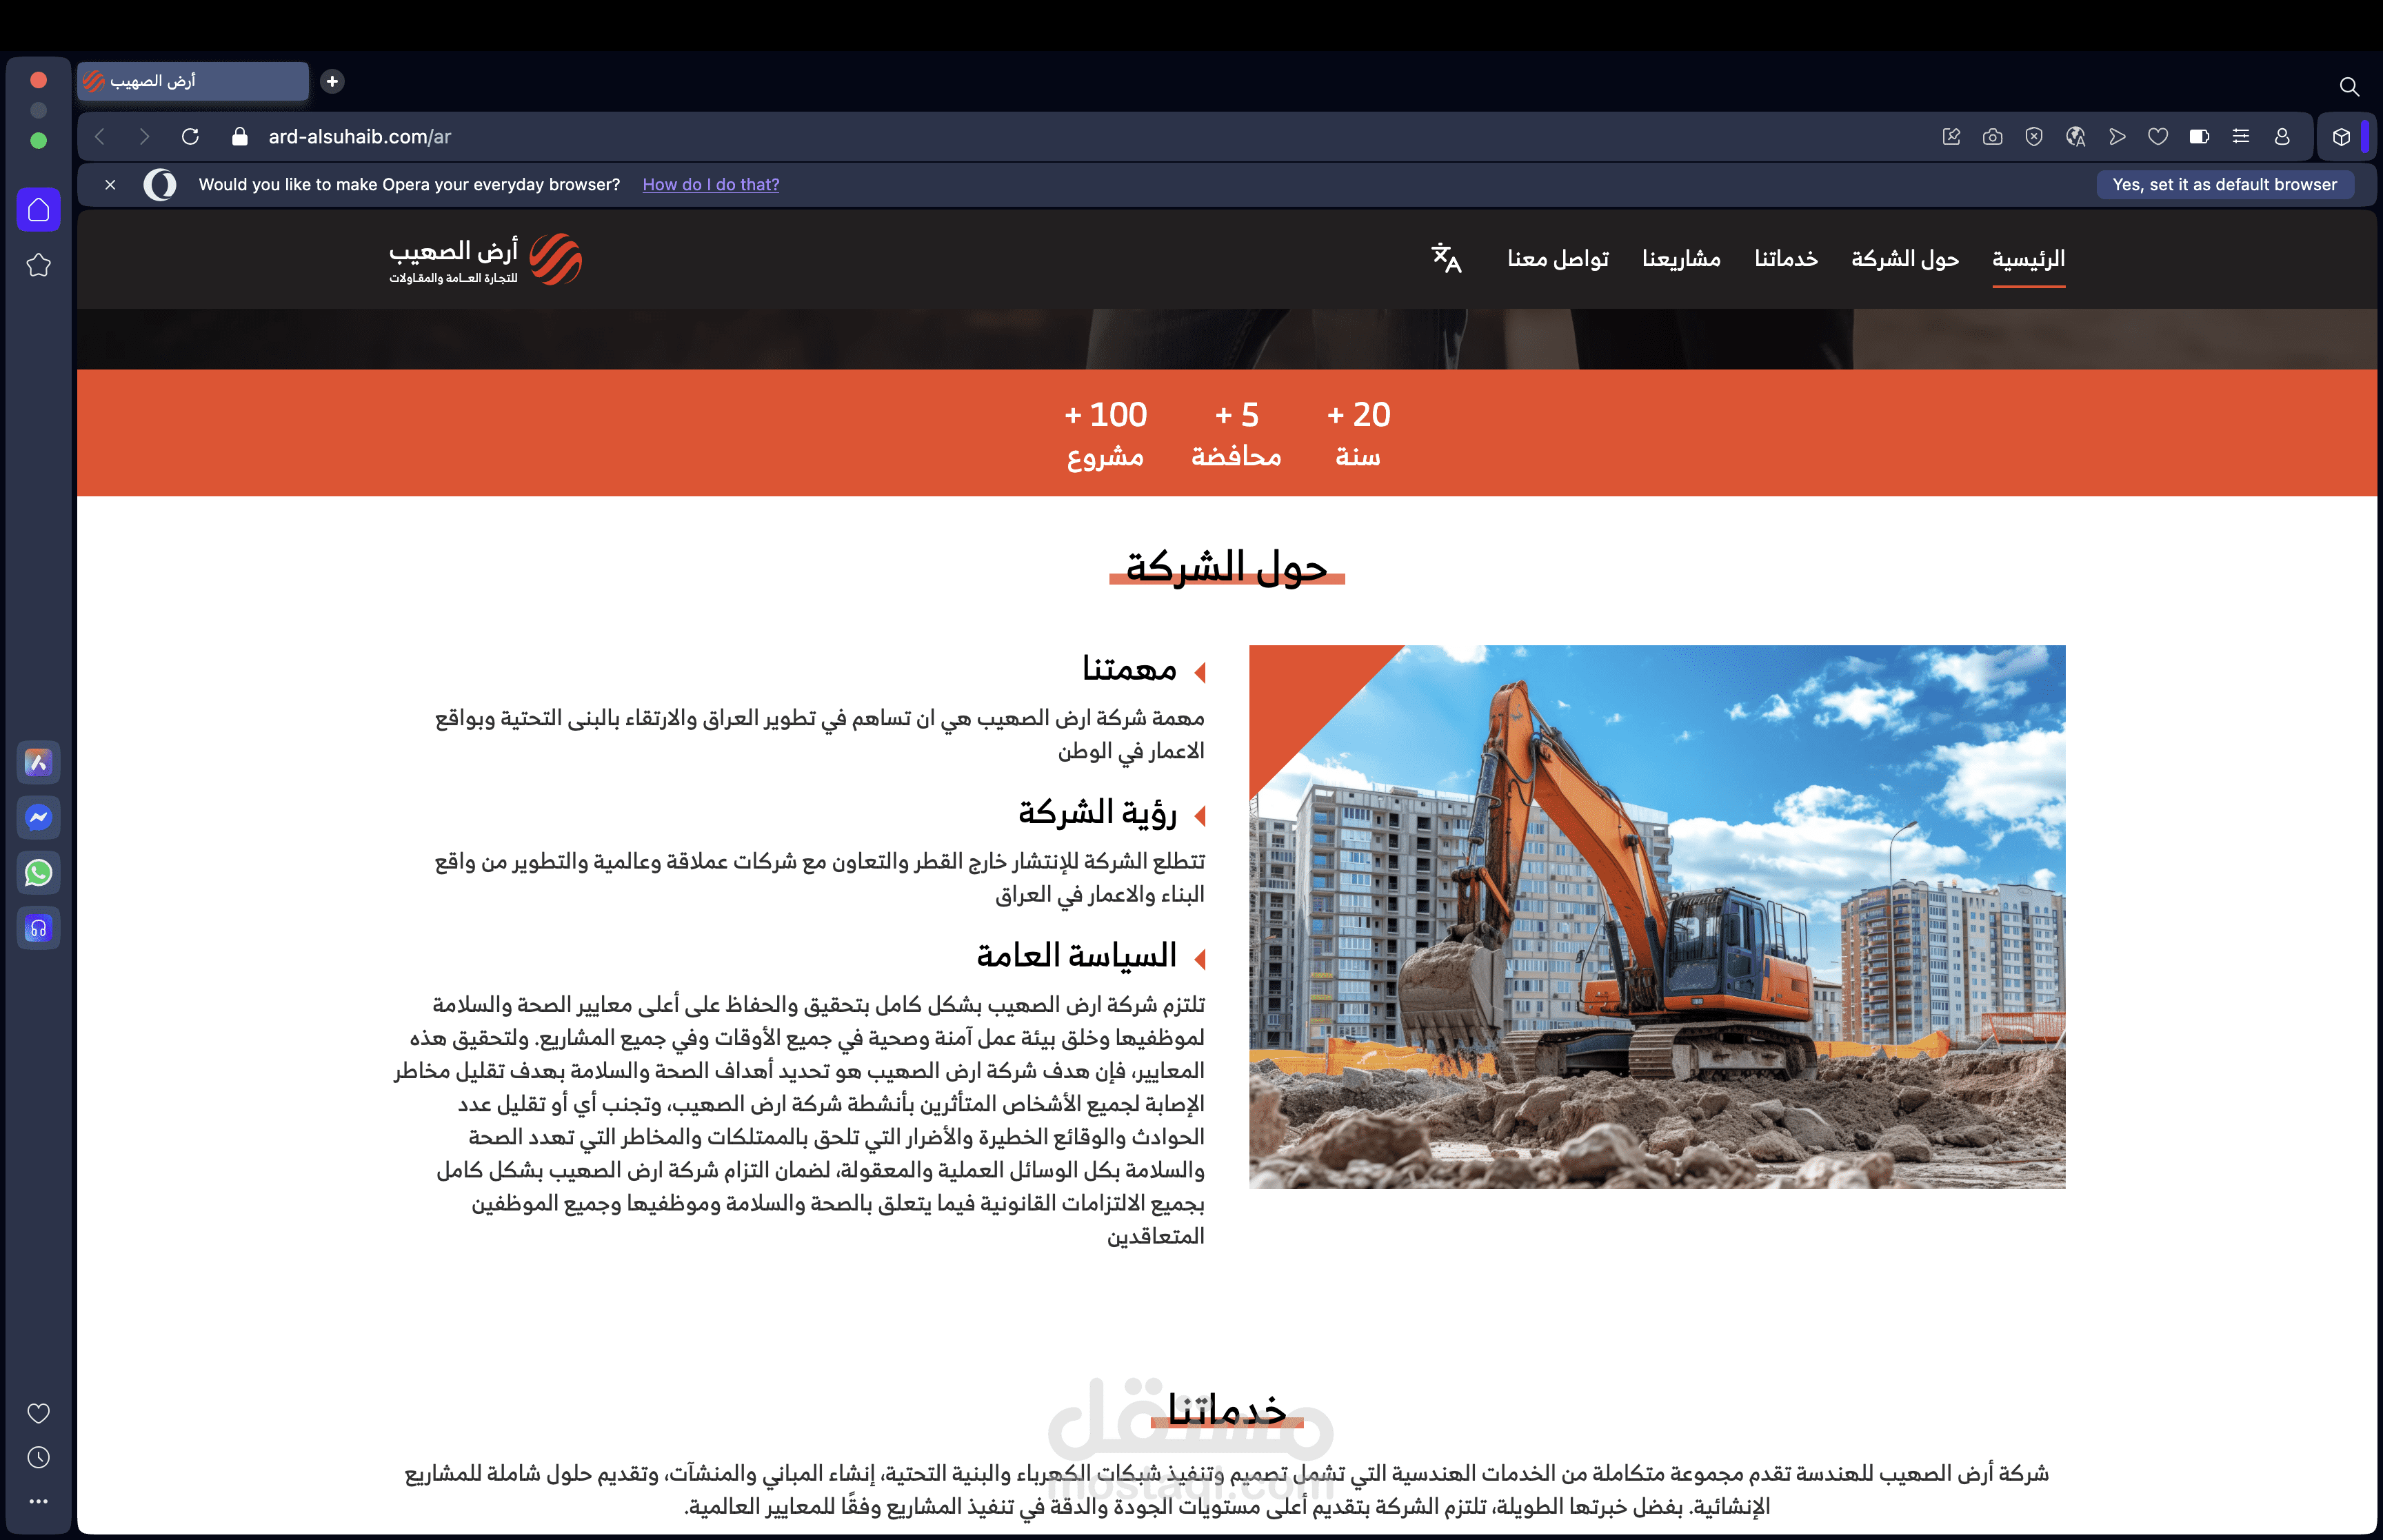Open the extensions cube icon
This screenshot has height=1540, width=2383.
[x=2343, y=136]
